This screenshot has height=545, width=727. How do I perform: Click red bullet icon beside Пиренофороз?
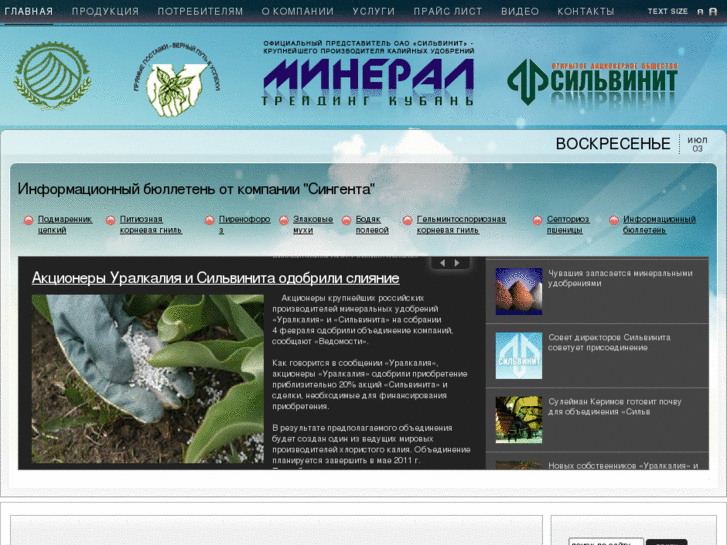tap(209, 220)
